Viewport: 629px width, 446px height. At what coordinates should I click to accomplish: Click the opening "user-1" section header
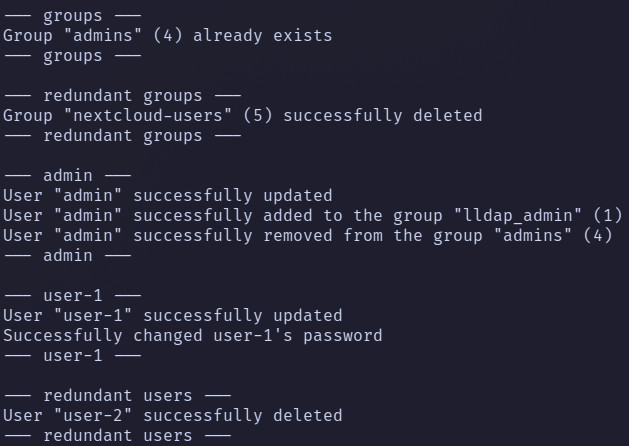(x=72, y=295)
